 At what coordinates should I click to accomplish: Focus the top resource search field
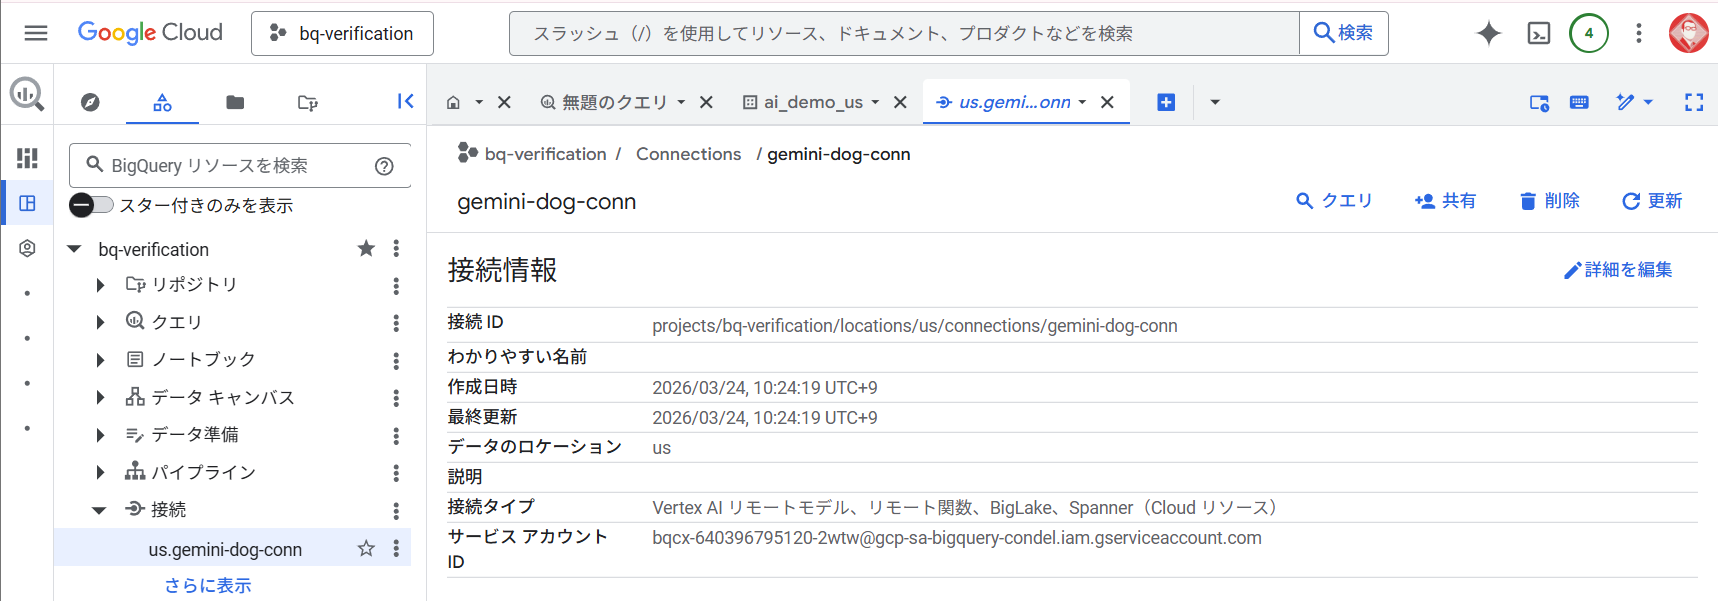(x=904, y=33)
